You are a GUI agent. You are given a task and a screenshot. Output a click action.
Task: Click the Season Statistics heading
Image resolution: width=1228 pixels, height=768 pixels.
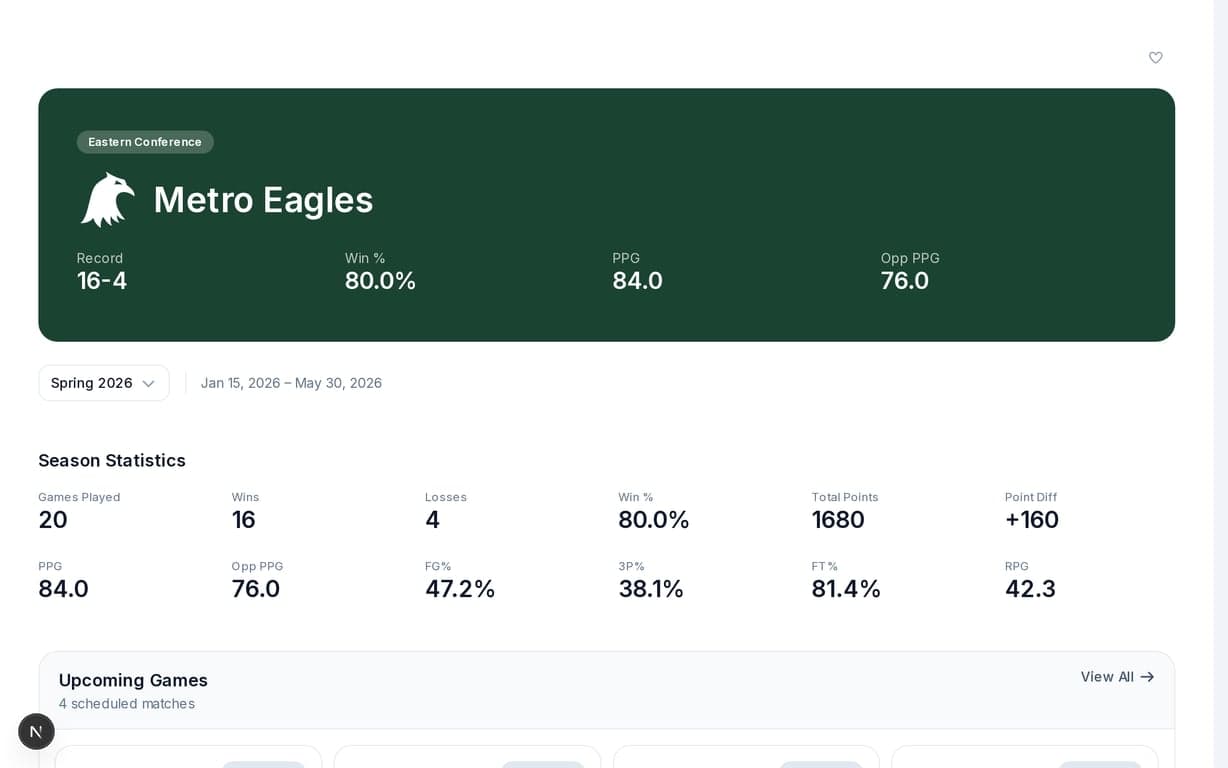click(x=112, y=460)
